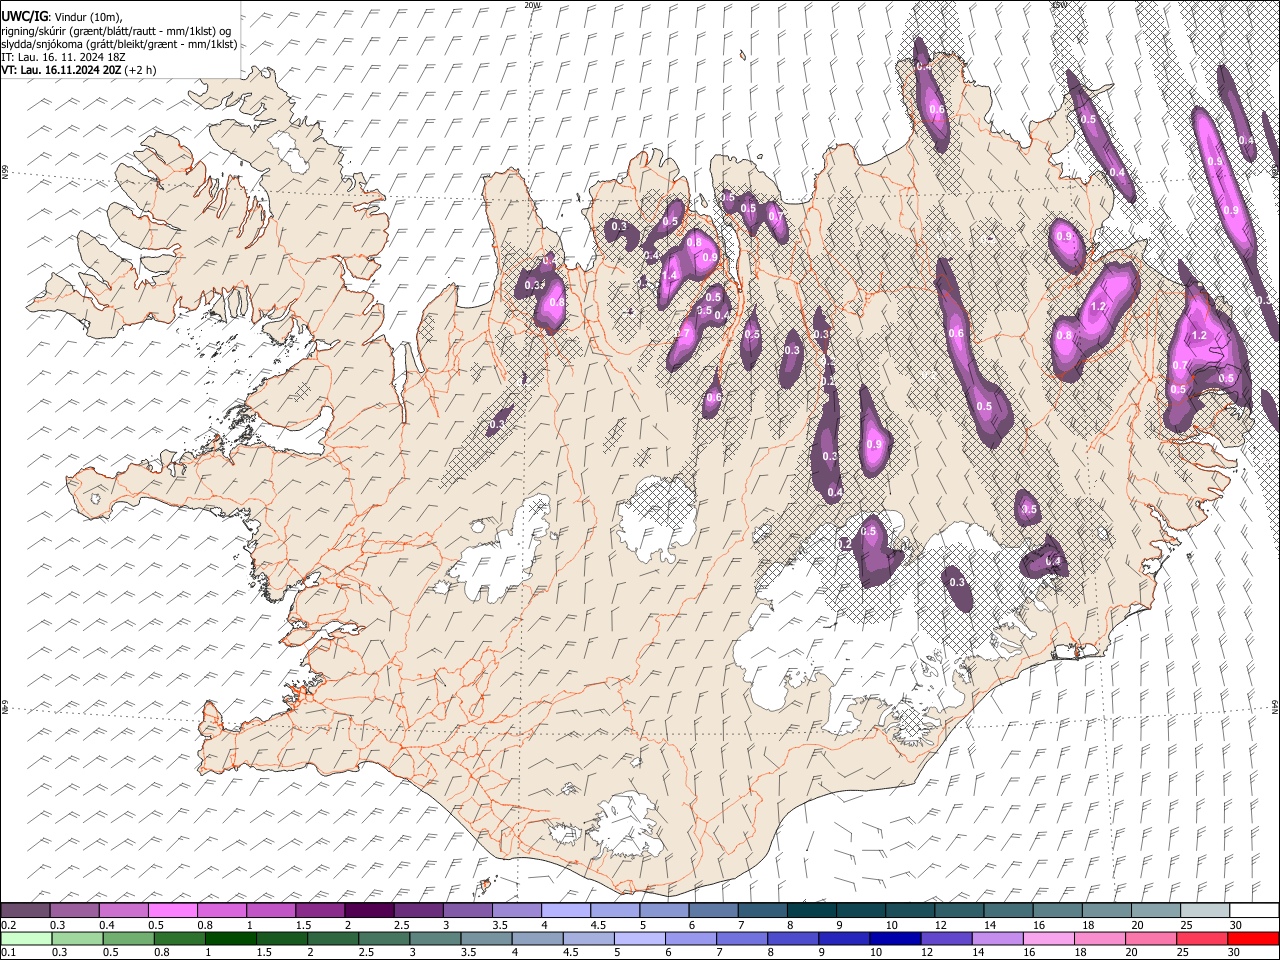Pick the bright red swatch after 30 on the bottom scale
Viewport: 1280px width, 960px height.
pos(1253,939)
